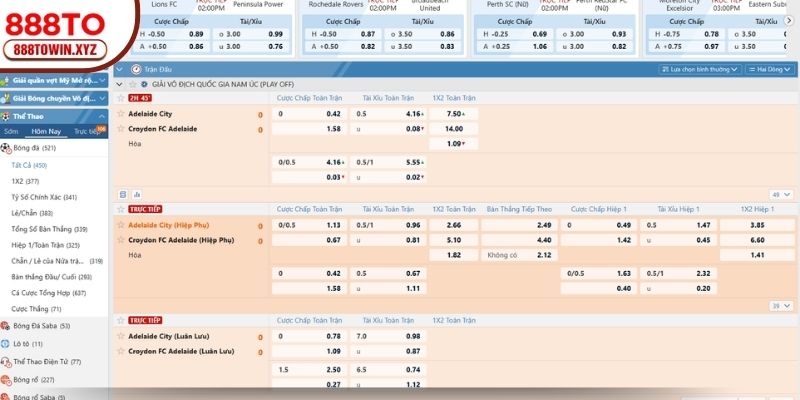
Task: Bet Perth SC handicap A +0.25 at 1.06
Action: pos(515,46)
